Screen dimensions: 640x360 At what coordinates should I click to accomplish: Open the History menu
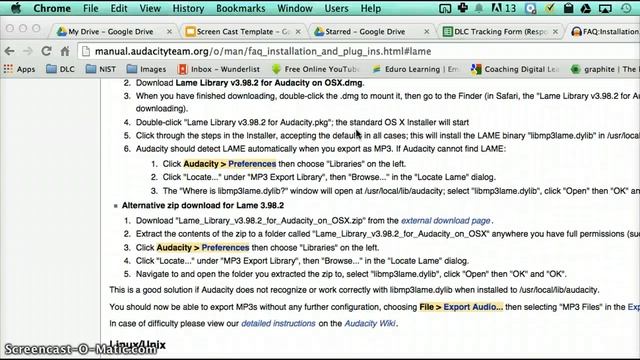[x=188, y=8]
